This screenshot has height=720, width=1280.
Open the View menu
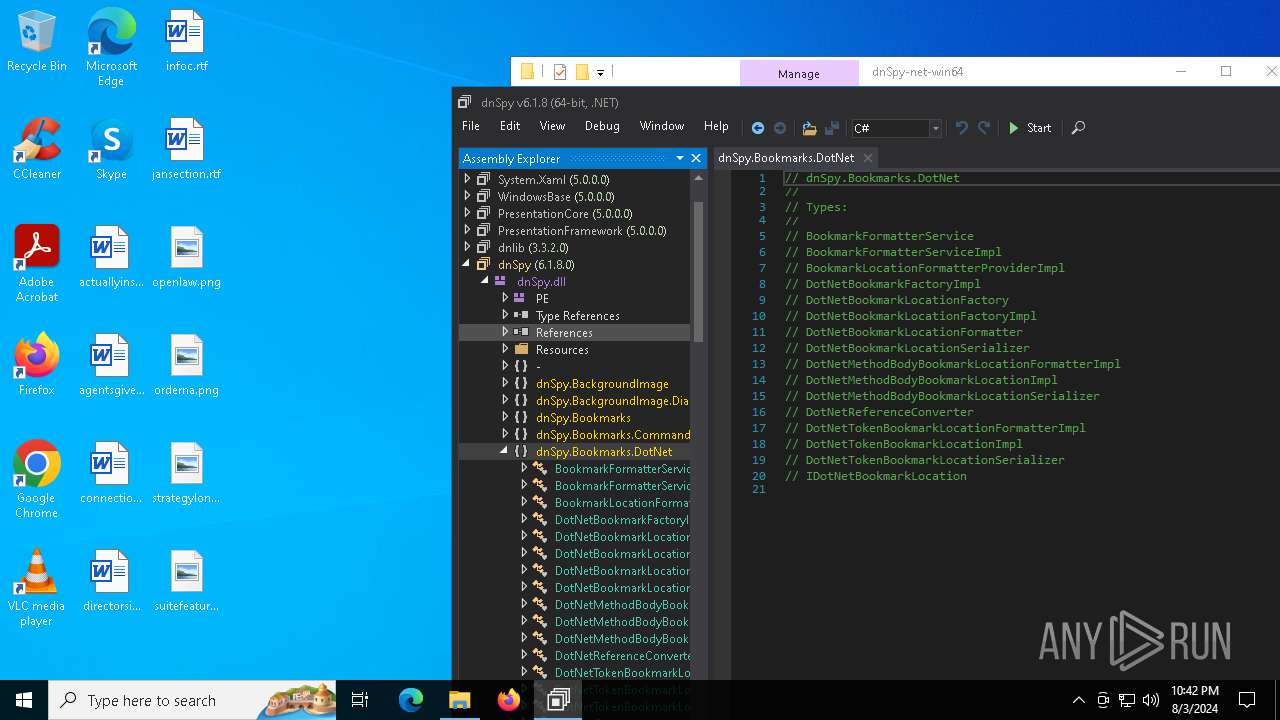click(552, 126)
